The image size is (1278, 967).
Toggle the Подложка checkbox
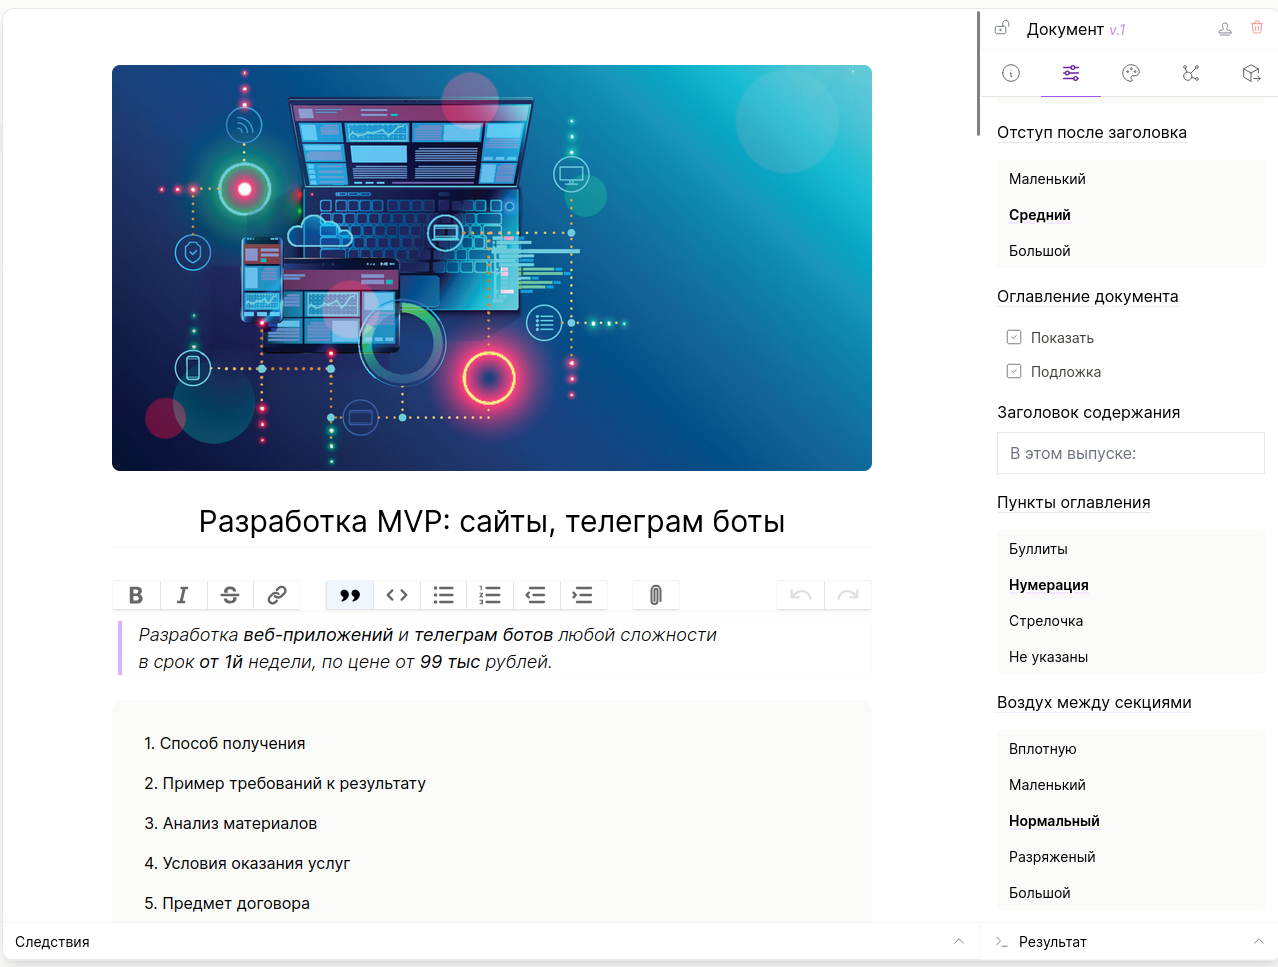click(x=1014, y=371)
